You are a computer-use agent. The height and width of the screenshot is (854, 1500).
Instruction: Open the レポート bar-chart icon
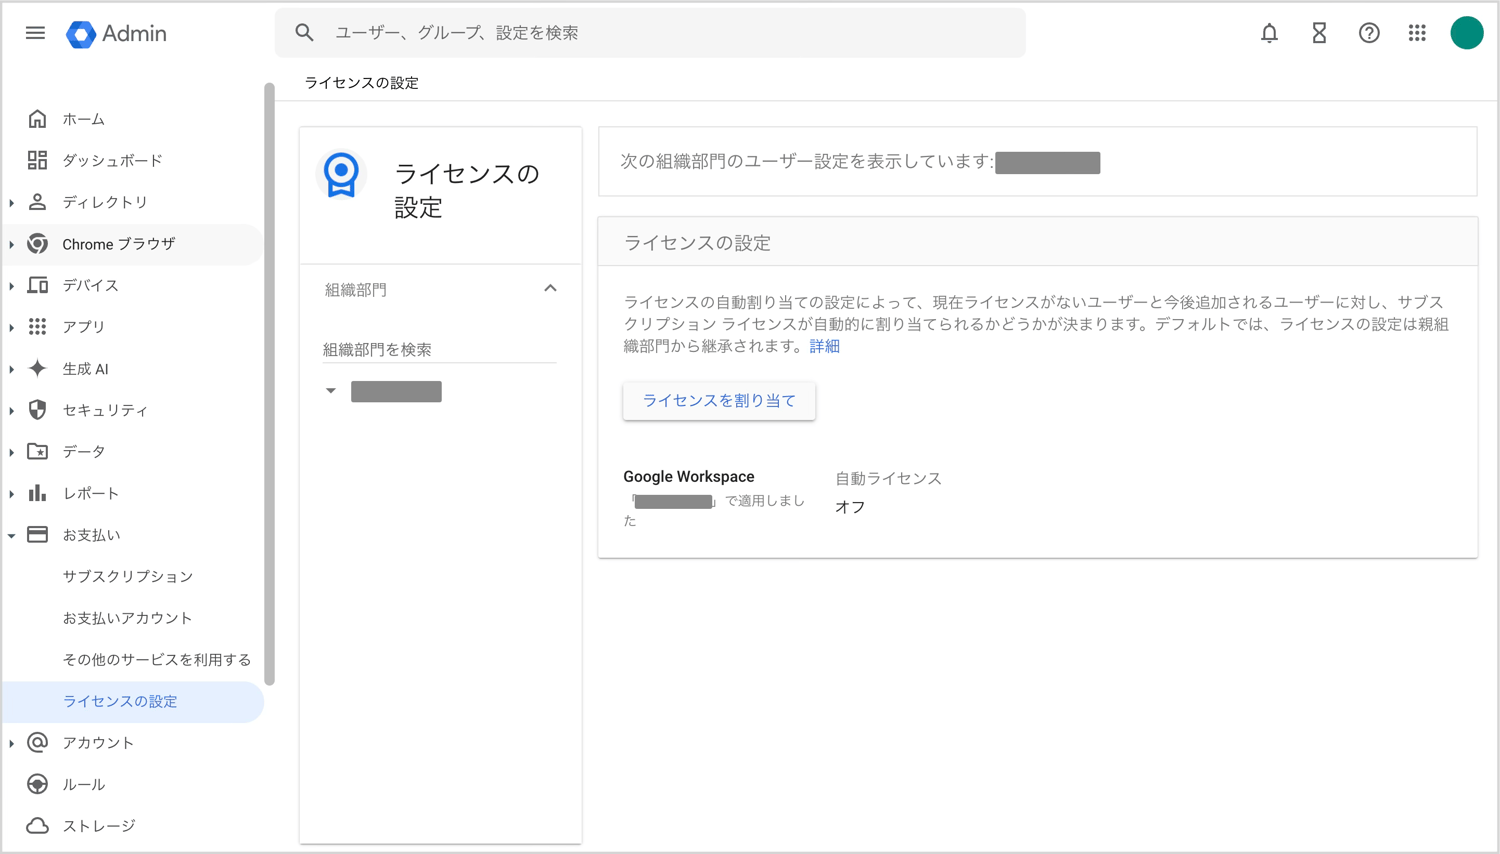pos(37,492)
